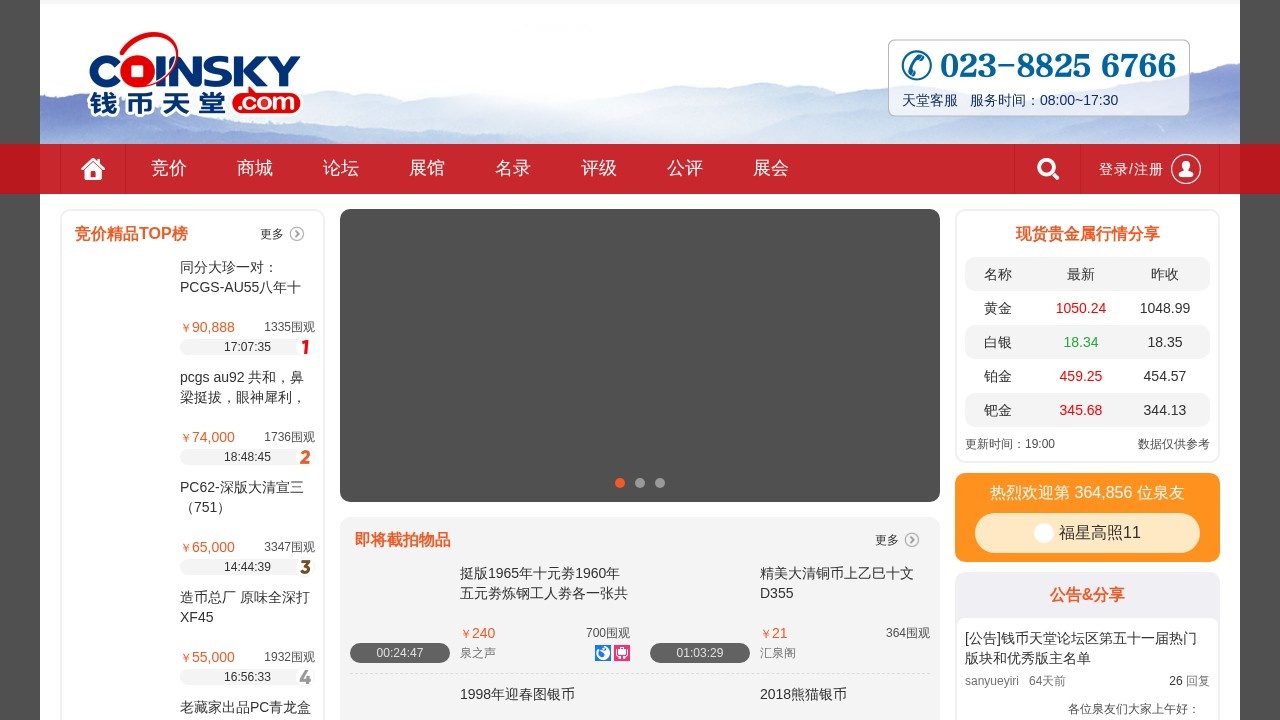This screenshot has height=720, width=1280.
Task: Click the 登录/注册 link
Action: [1130, 170]
